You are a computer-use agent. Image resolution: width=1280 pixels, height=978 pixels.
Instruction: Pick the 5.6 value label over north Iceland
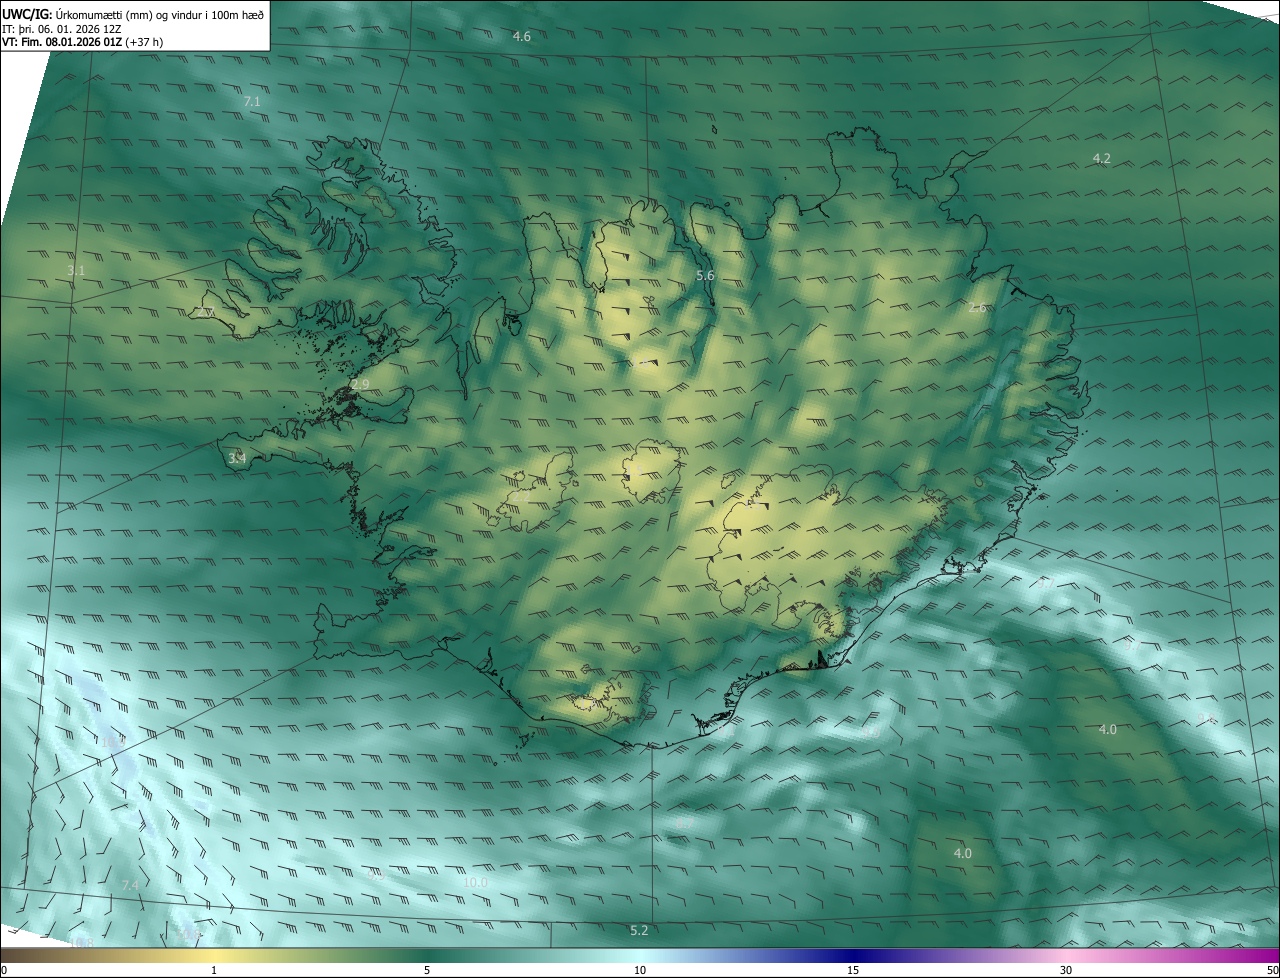705,275
